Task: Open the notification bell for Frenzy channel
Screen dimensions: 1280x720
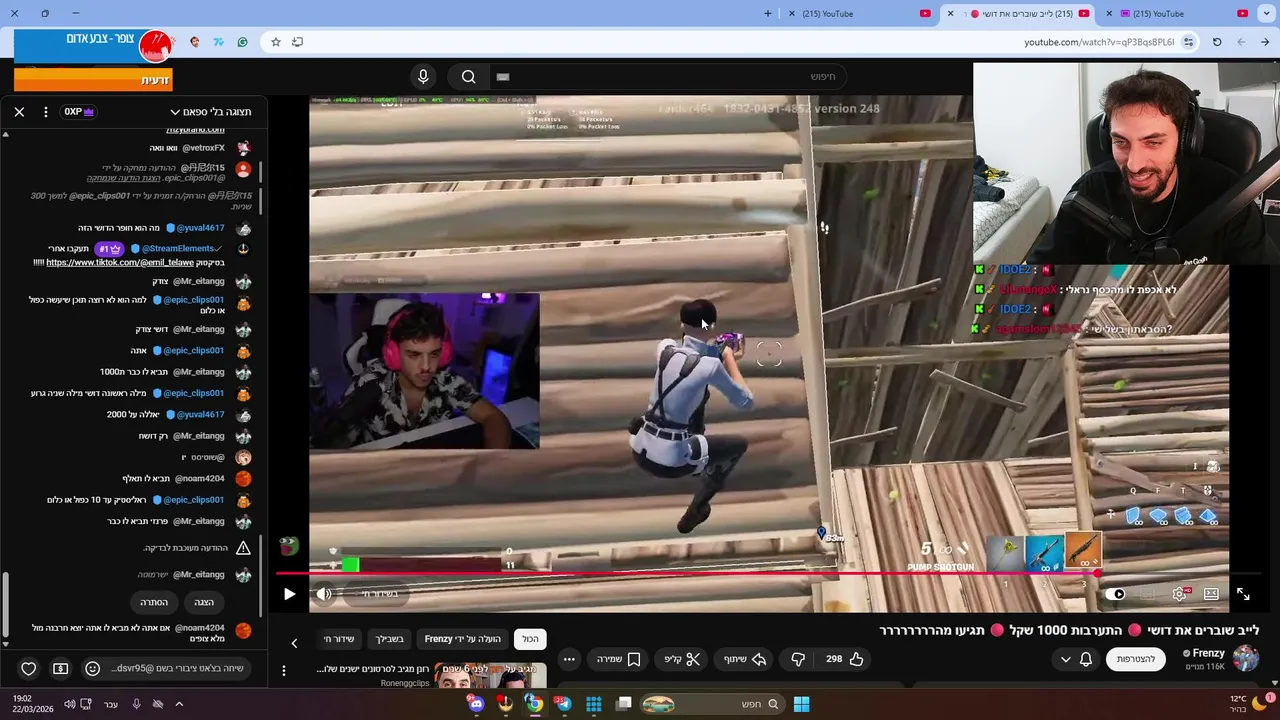Action: coord(1086,659)
